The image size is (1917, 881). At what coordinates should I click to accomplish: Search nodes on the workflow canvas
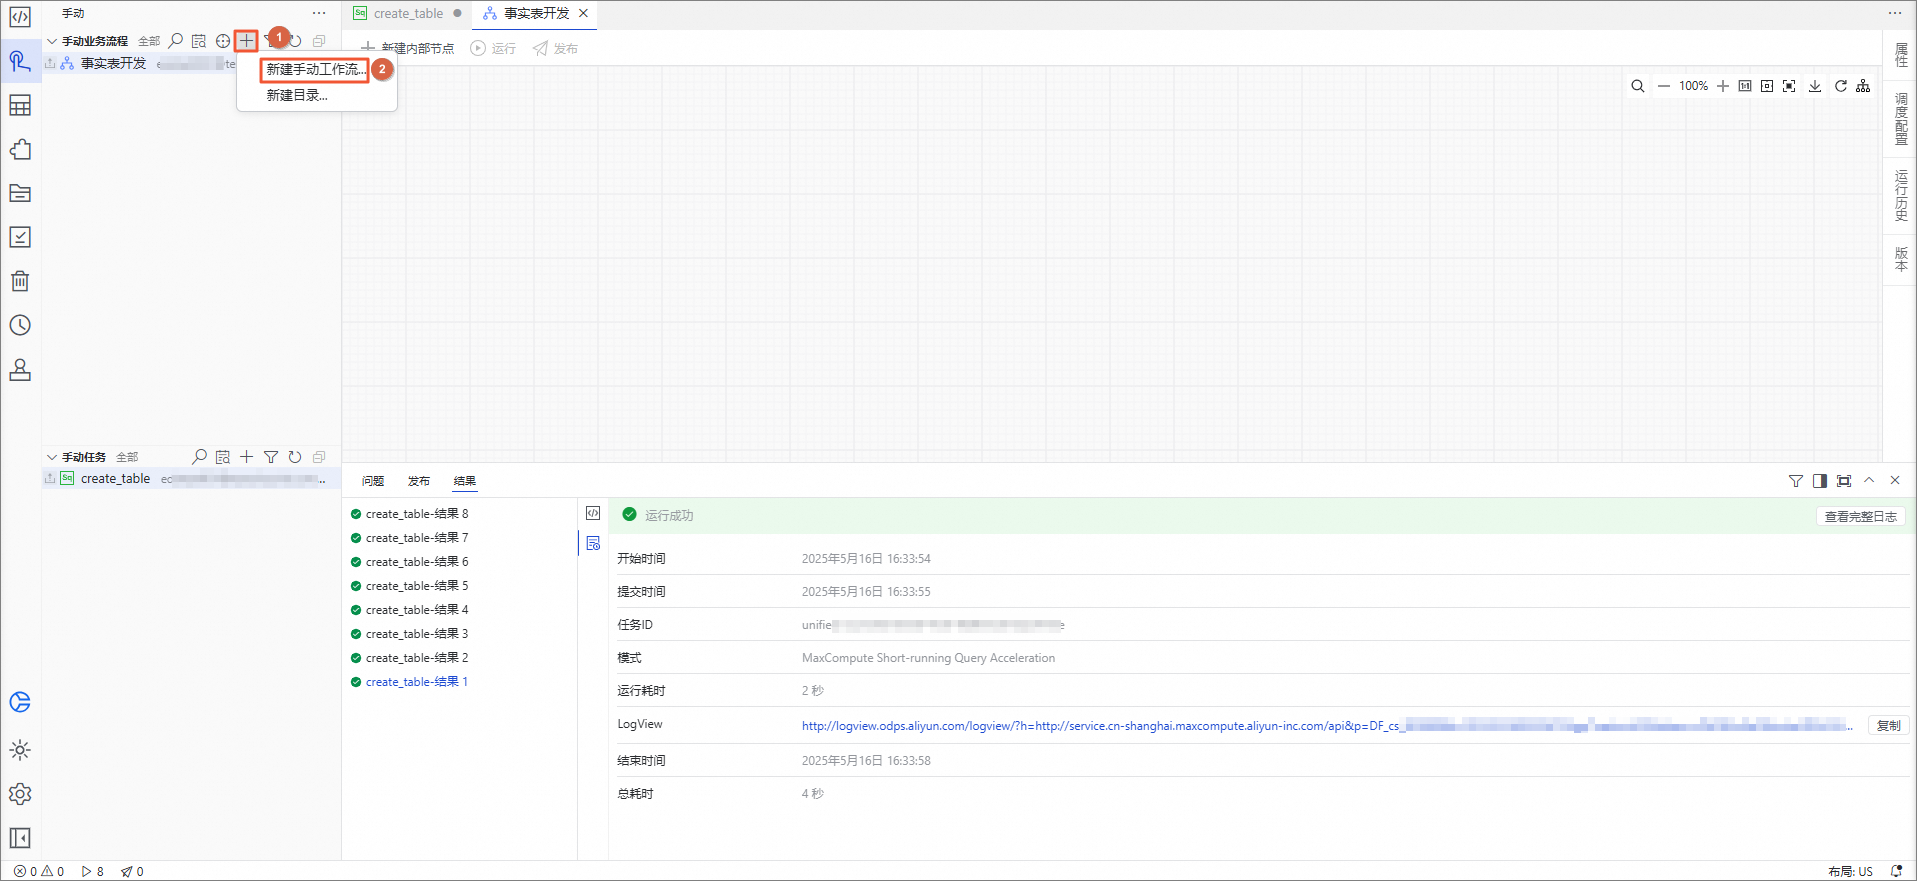1638,86
